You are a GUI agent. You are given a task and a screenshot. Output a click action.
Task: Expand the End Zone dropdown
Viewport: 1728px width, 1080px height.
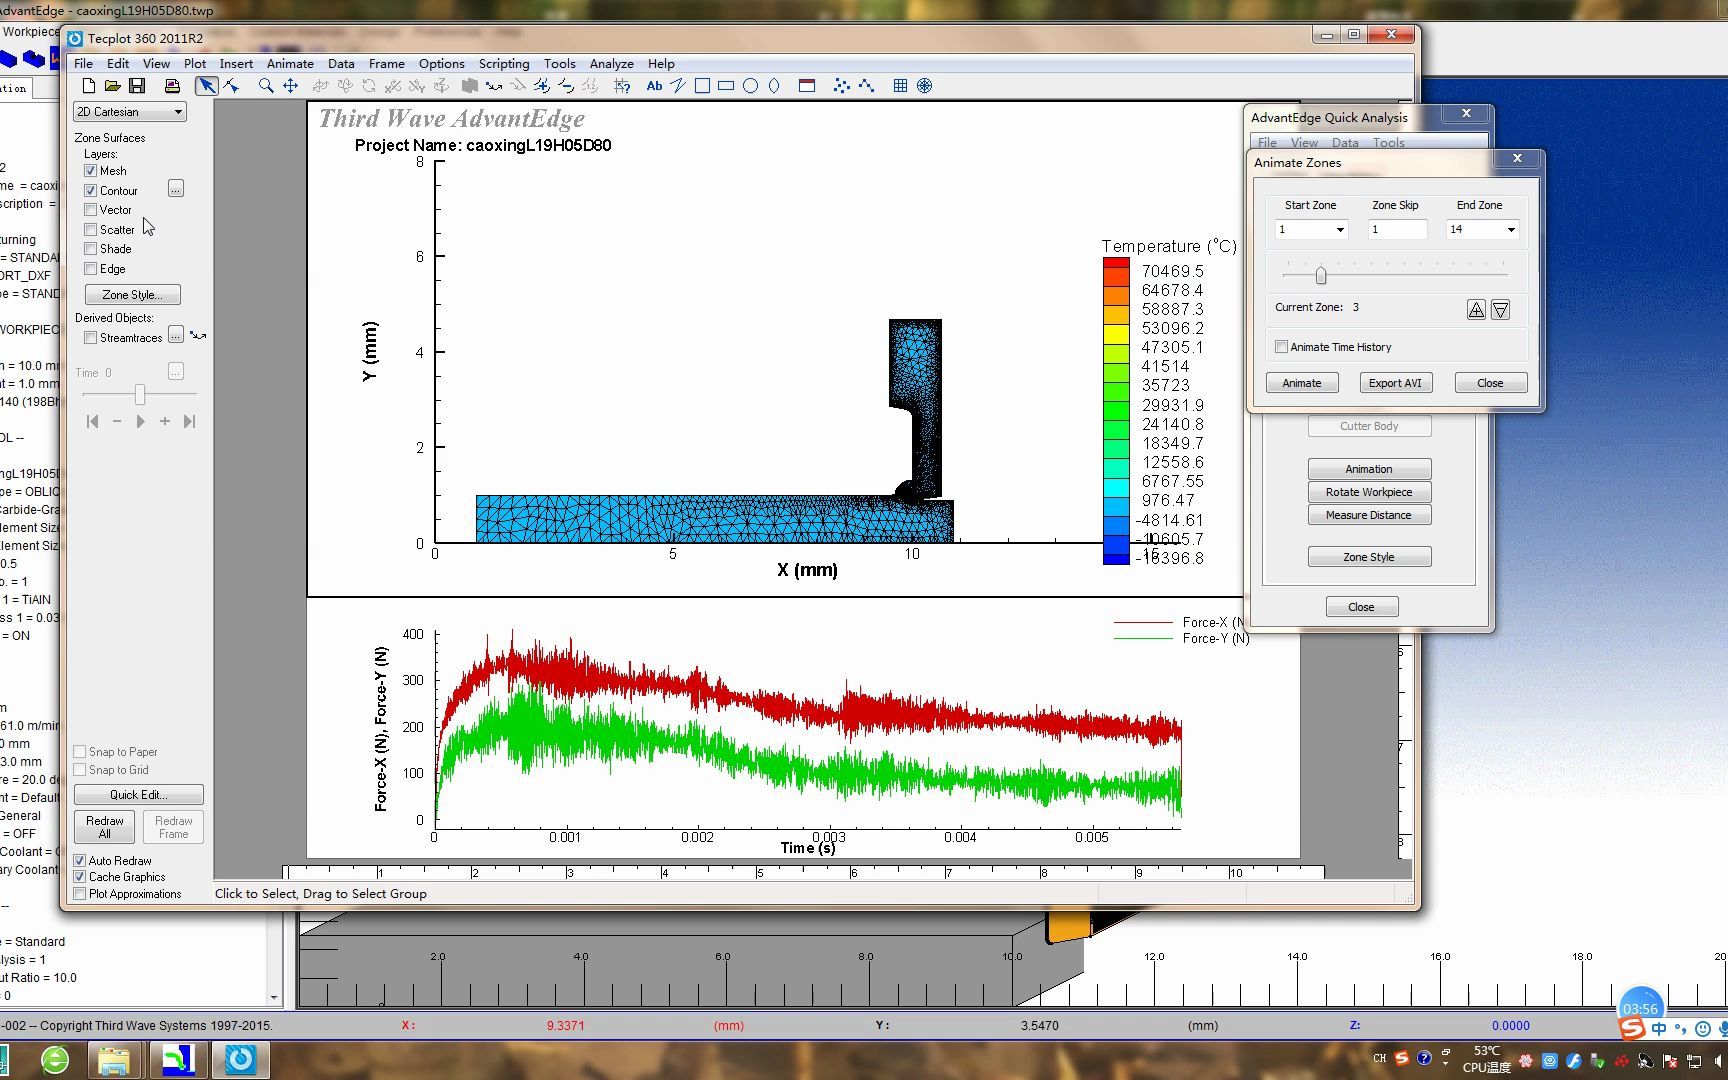(x=1510, y=230)
